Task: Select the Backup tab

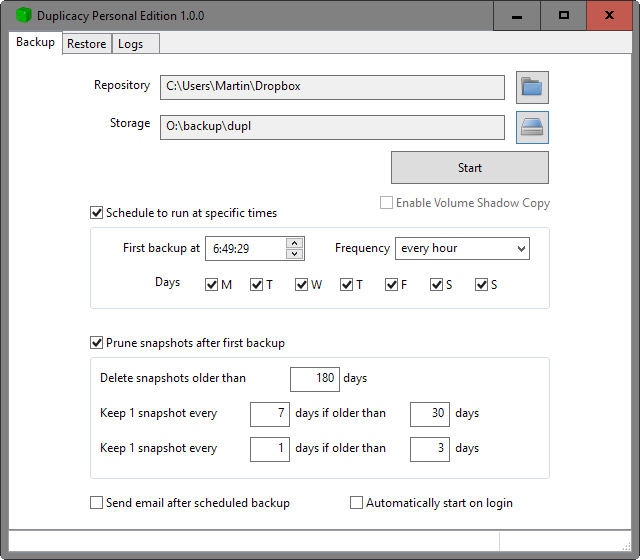Action: coord(36,42)
